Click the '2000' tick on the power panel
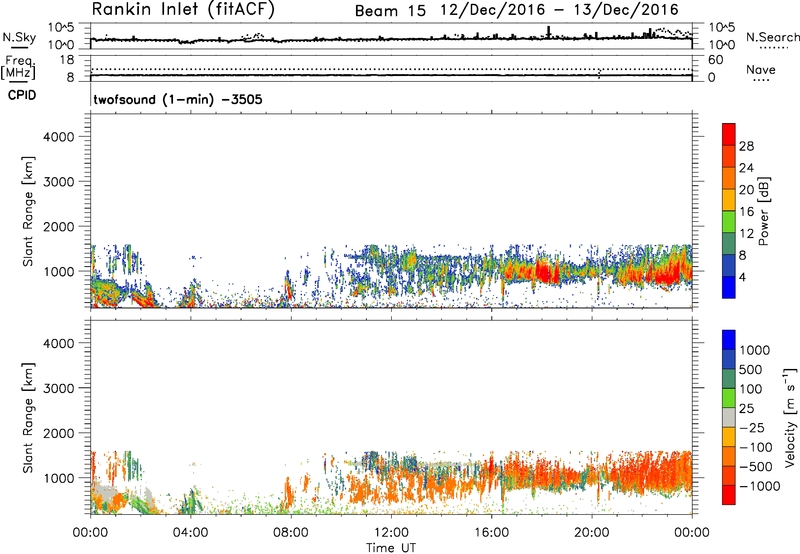 coord(59,226)
